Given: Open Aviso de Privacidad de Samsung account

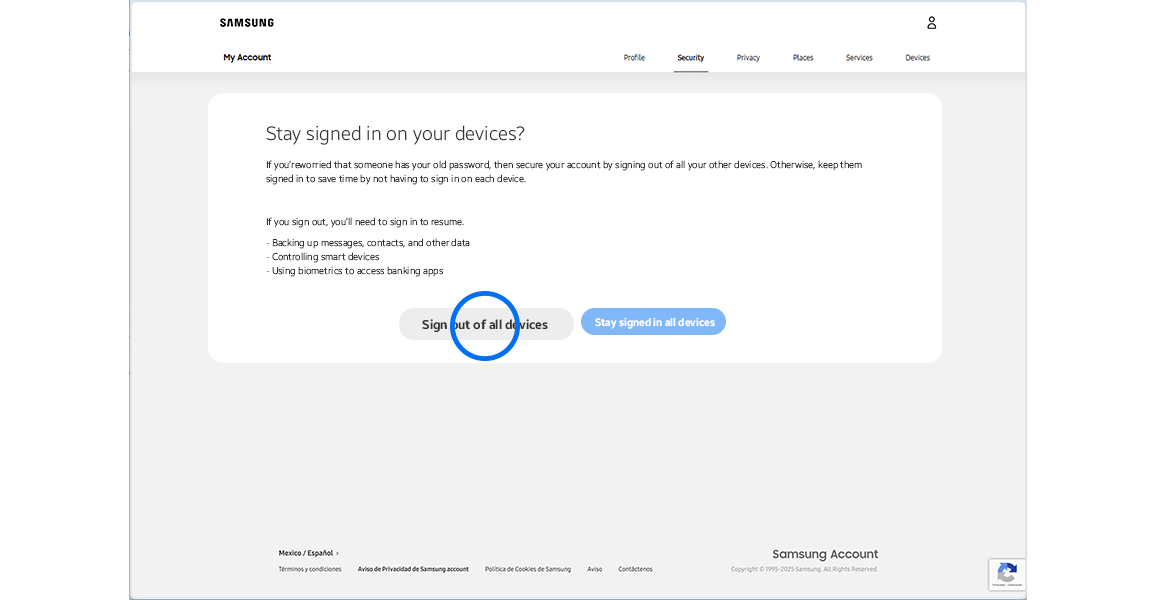Looking at the screenshot, I should pyautogui.click(x=413, y=568).
